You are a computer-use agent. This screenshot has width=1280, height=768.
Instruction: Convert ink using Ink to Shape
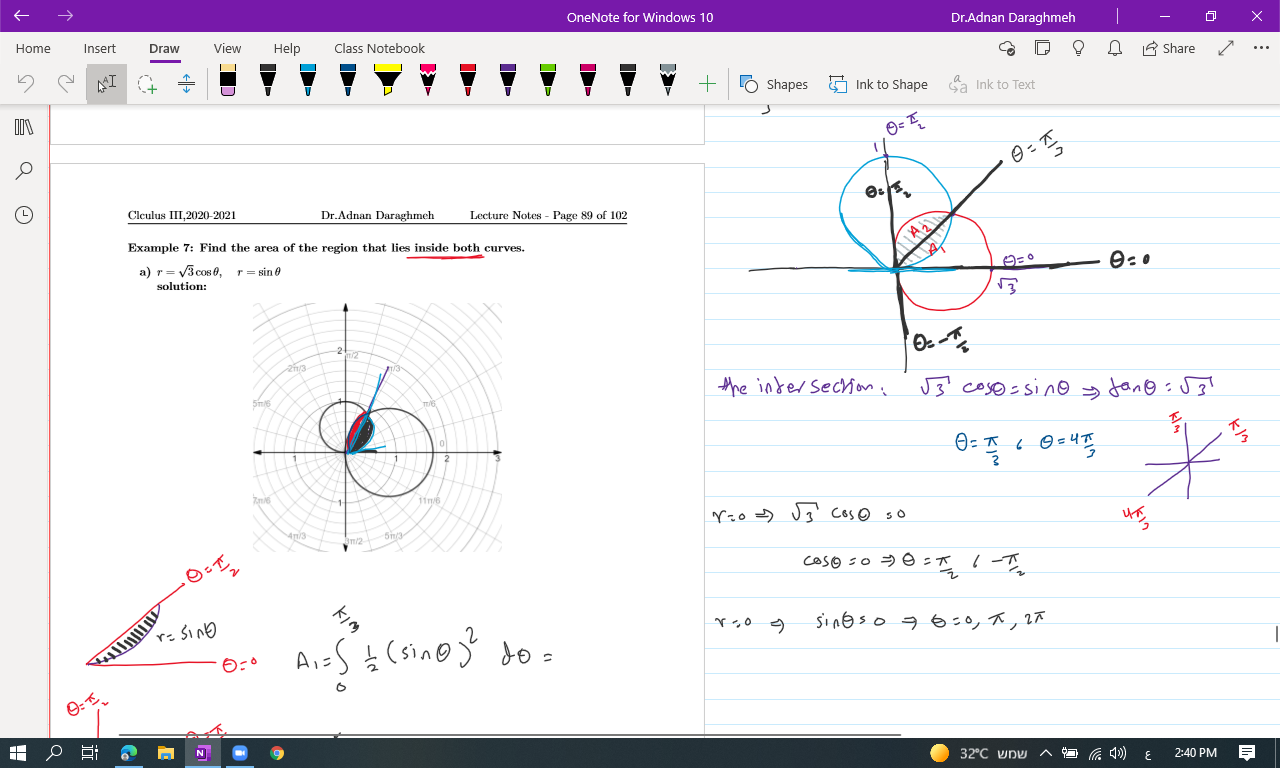[x=878, y=84]
